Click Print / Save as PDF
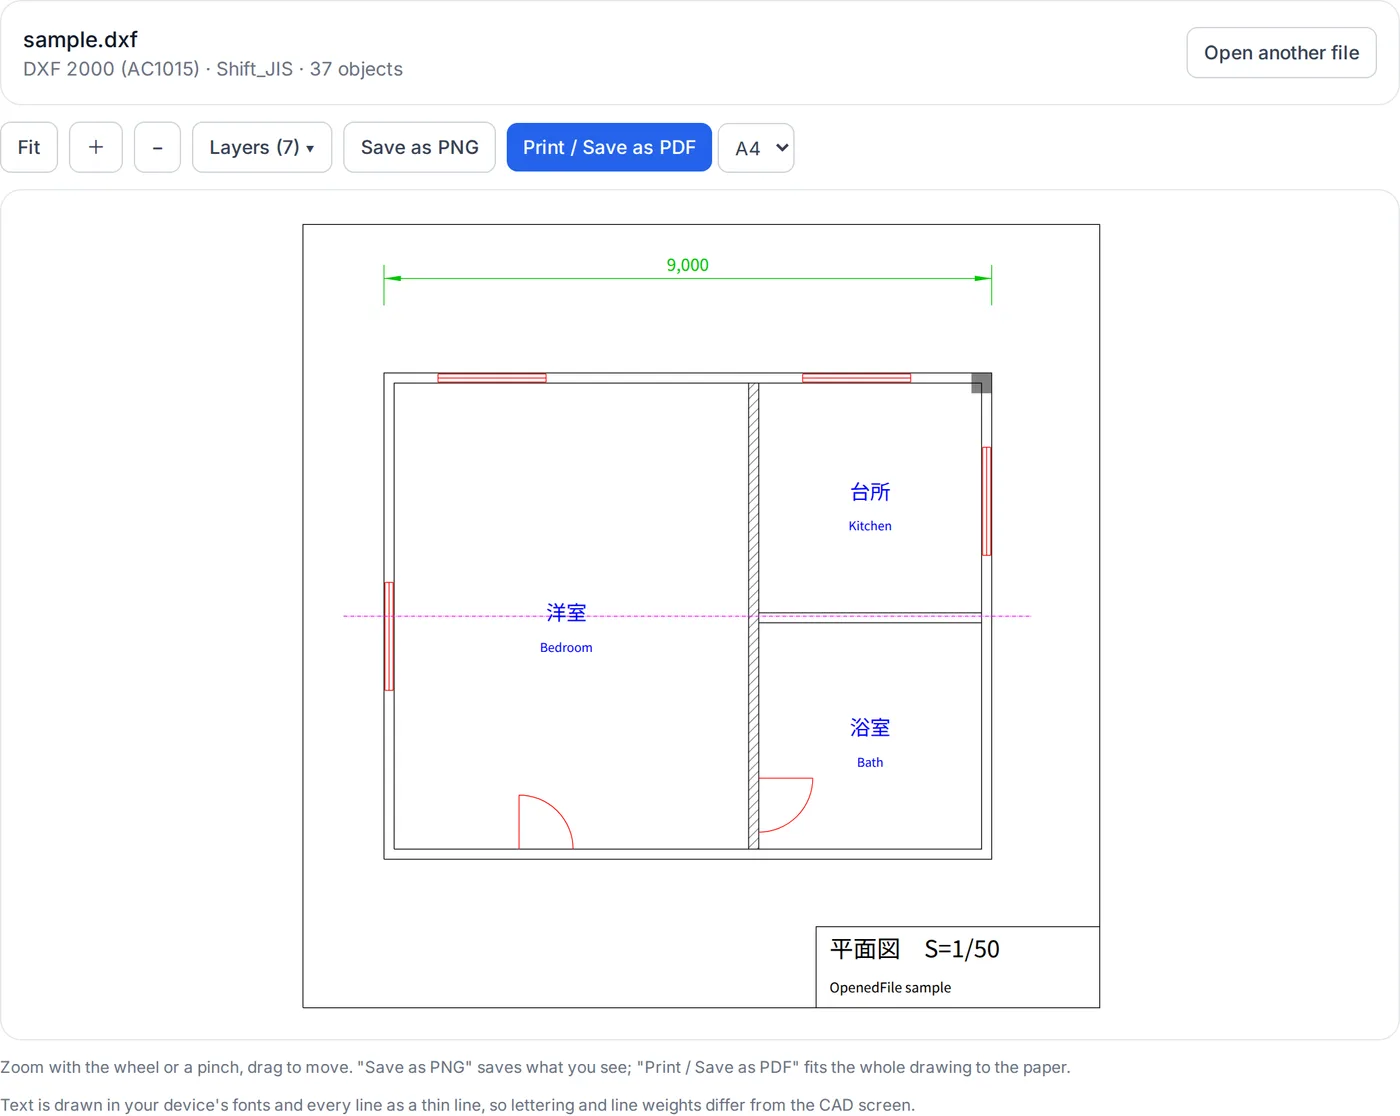 coord(609,147)
